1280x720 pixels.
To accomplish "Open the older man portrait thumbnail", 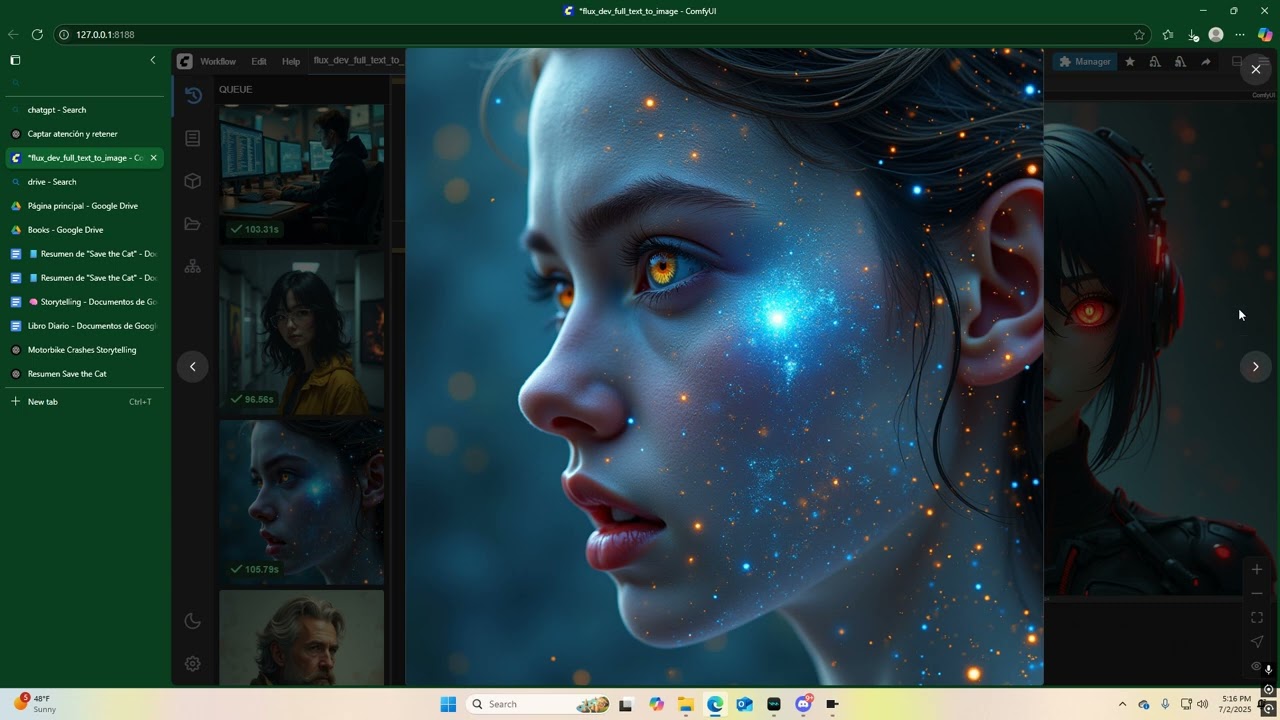I will click(301, 638).
